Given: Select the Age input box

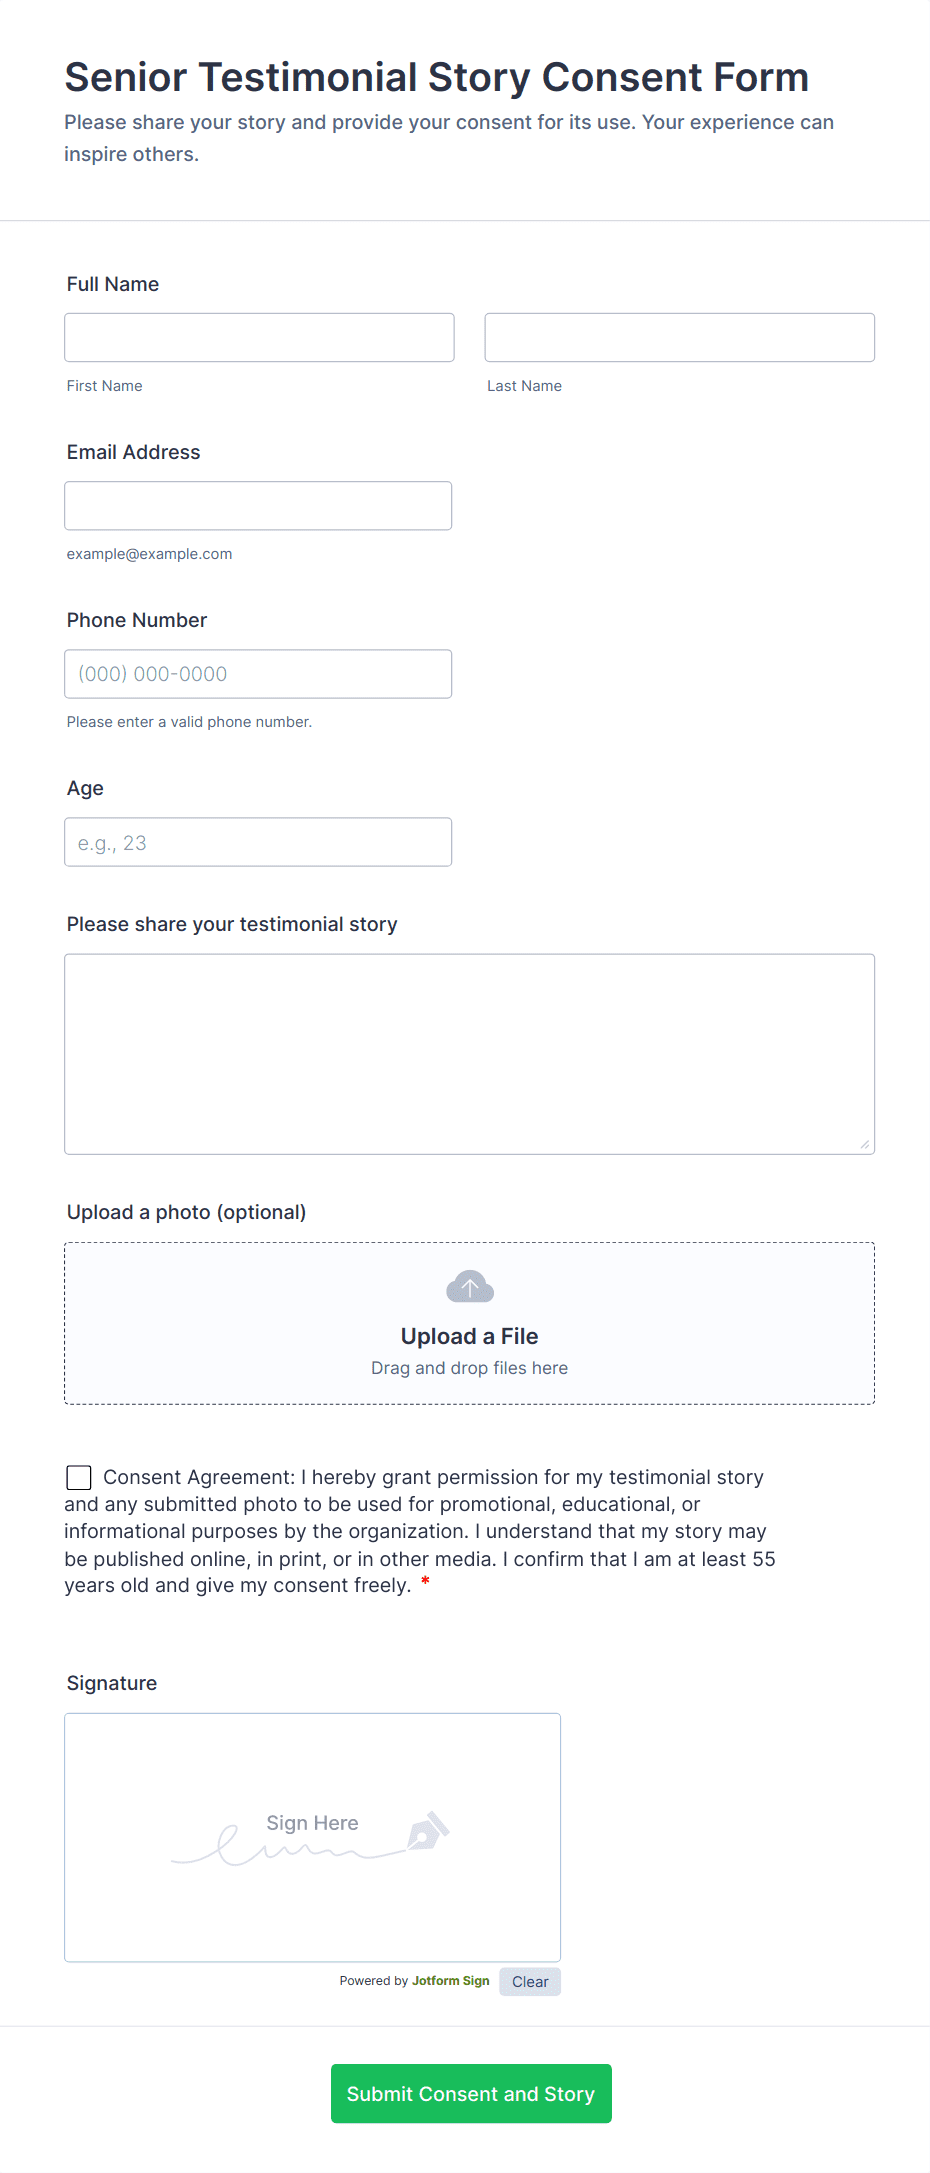Looking at the screenshot, I should pos(258,842).
